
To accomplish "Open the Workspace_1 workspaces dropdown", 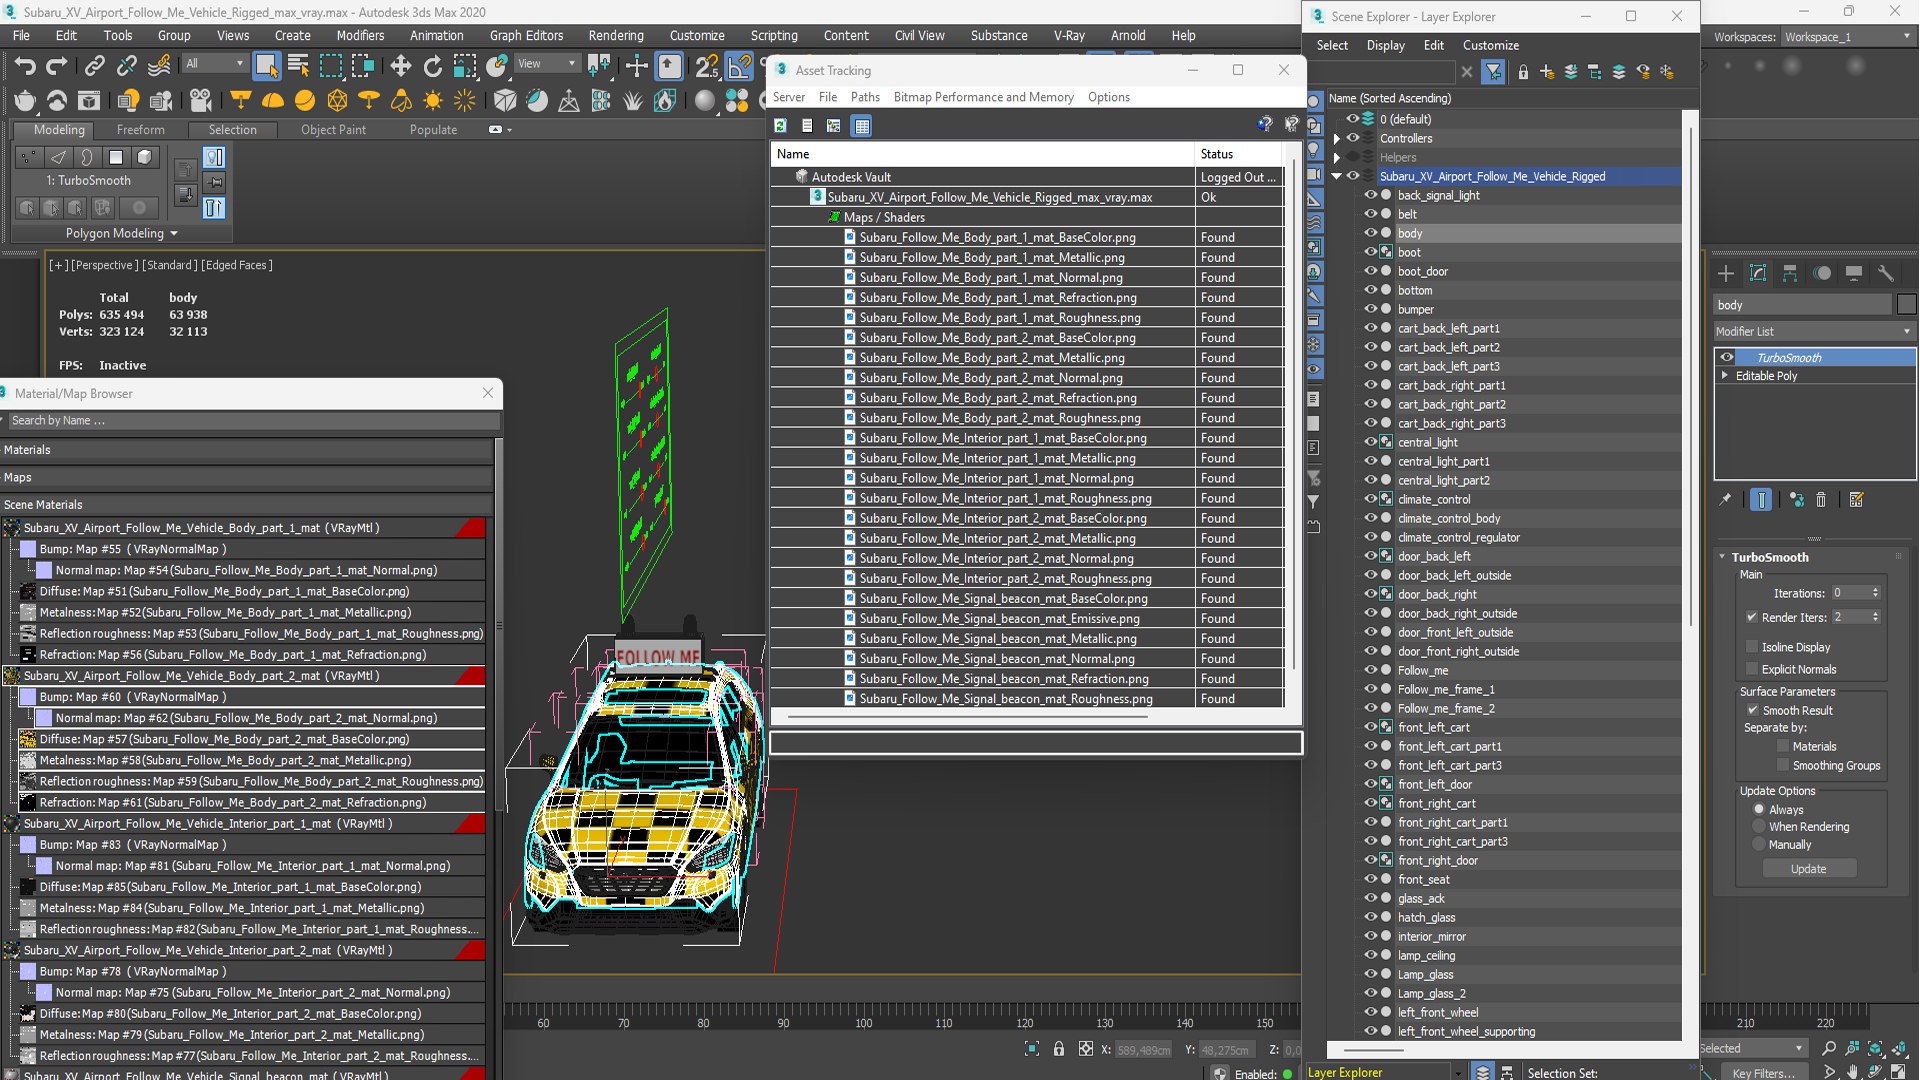I will [1847, 37].
